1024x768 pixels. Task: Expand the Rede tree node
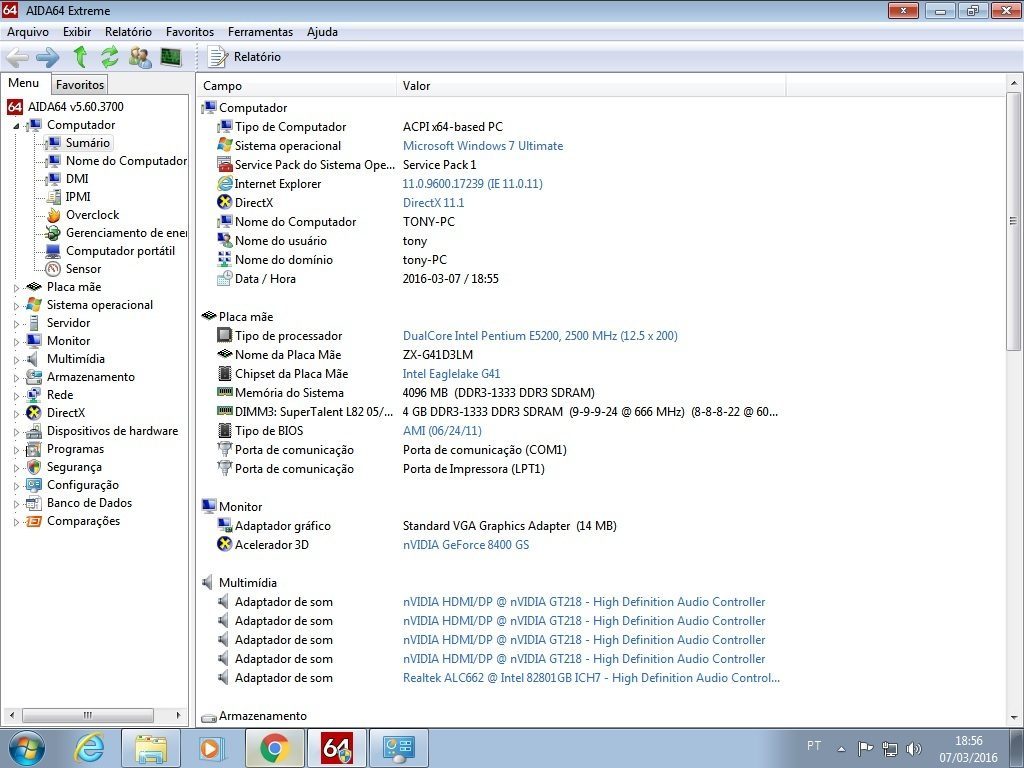point(16,395)
